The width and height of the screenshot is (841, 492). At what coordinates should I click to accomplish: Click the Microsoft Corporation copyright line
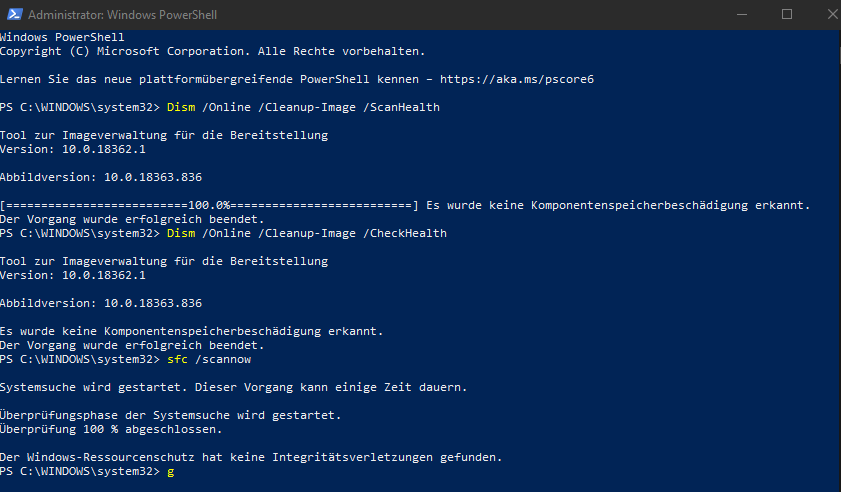point(213,50)
